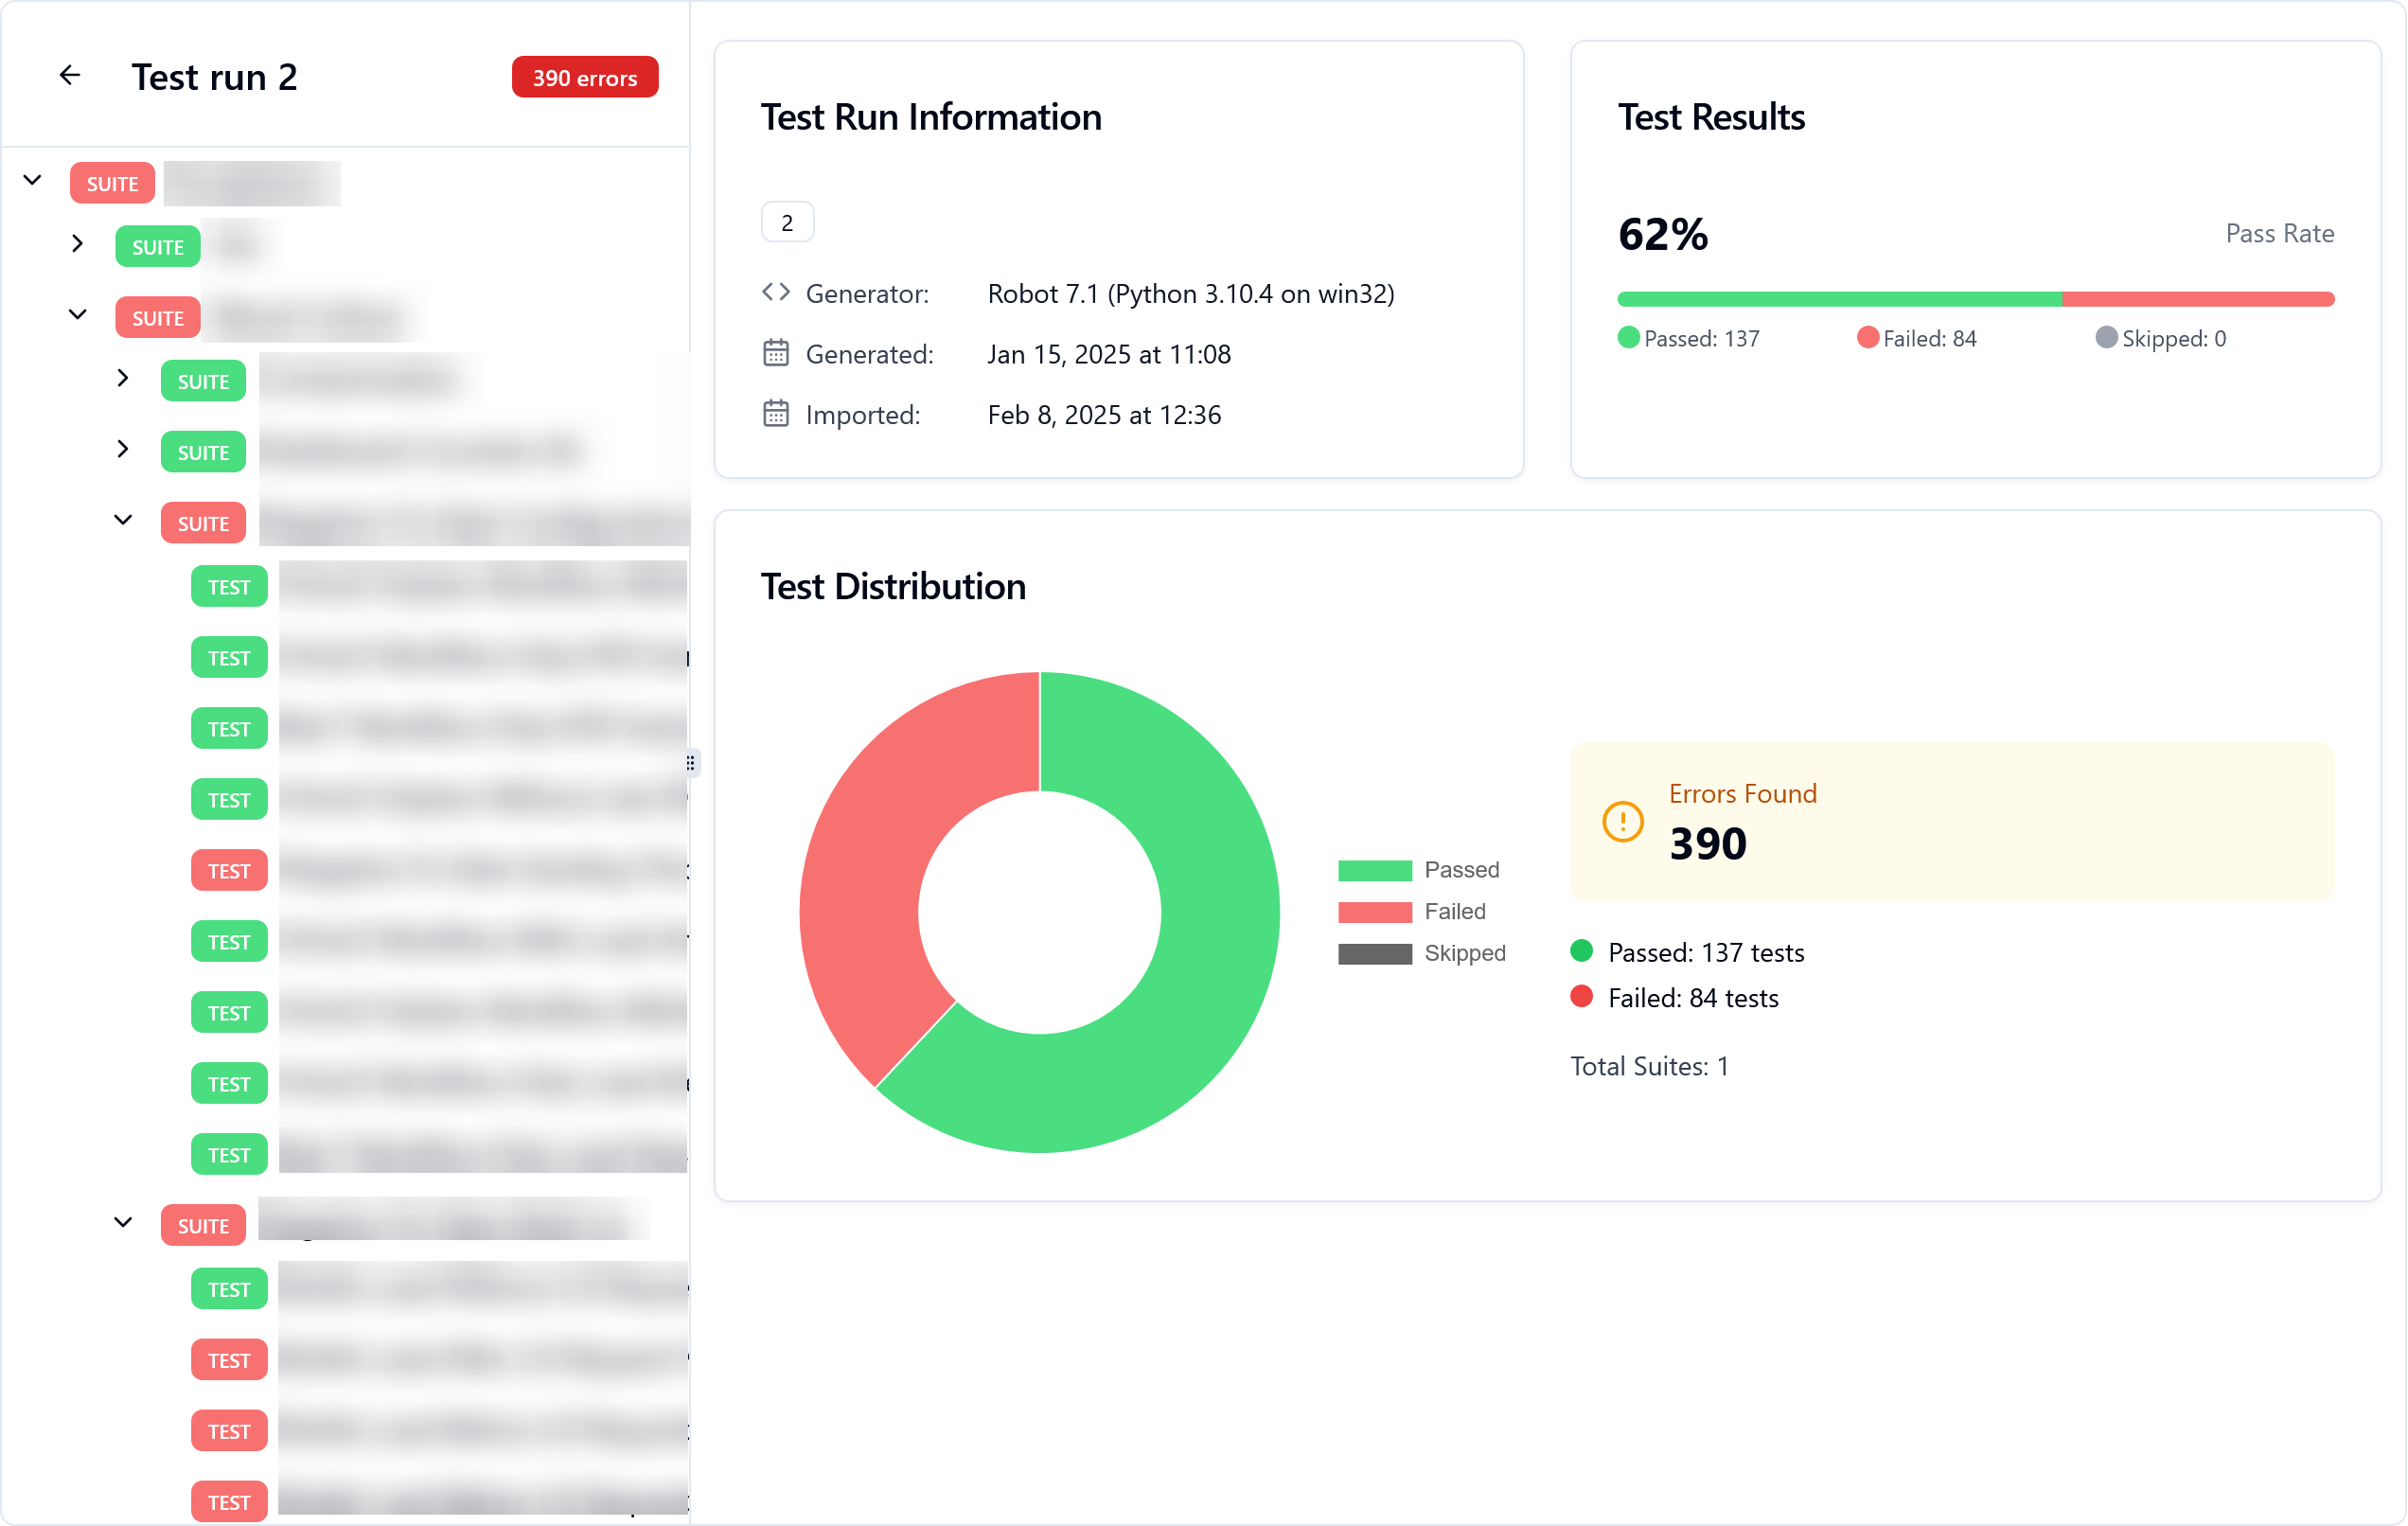
Task: Click the calendar icon next to Imported
Action: coord(776,414)
